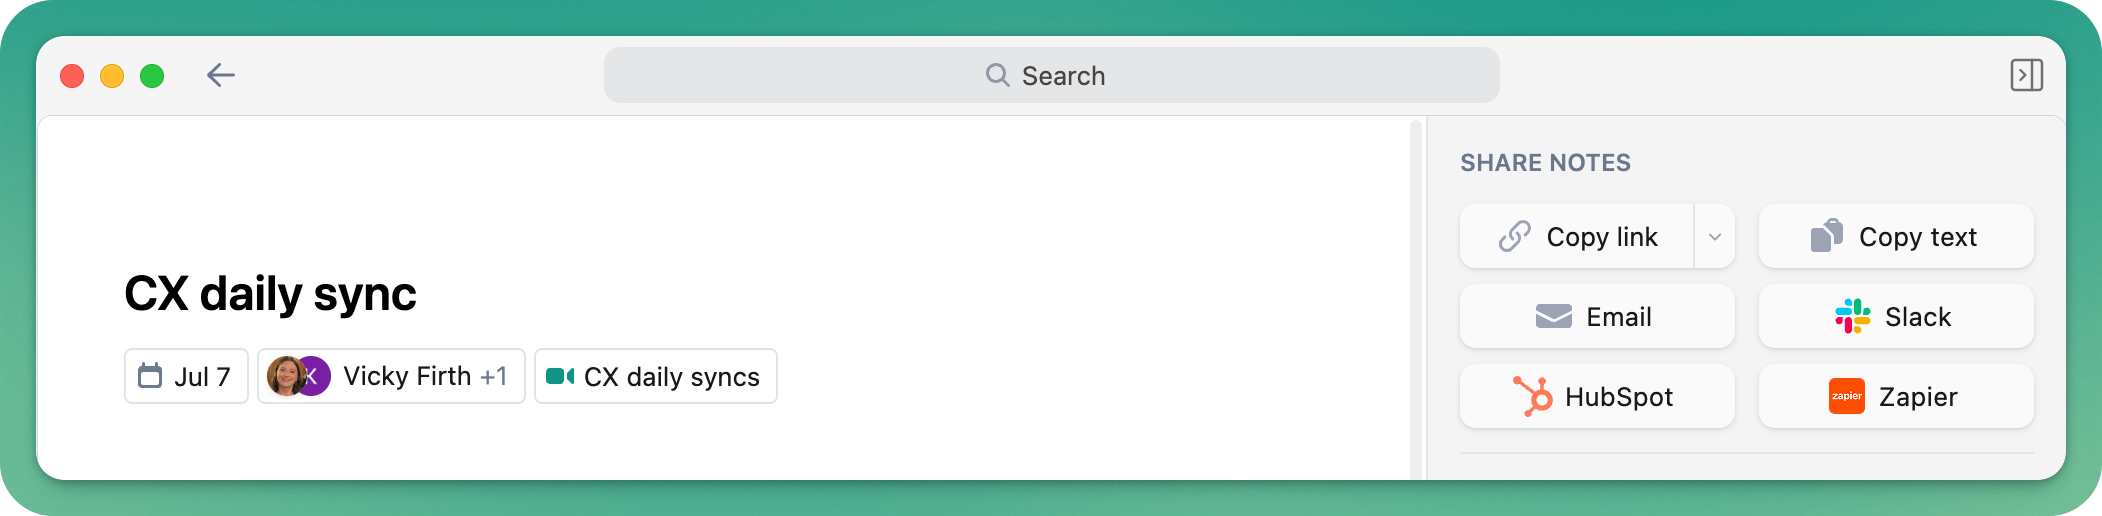The height and width of the screenshot is (516, 2102).
Task: Toggle the right sidebar panel icon
Action: [2026, 75]
